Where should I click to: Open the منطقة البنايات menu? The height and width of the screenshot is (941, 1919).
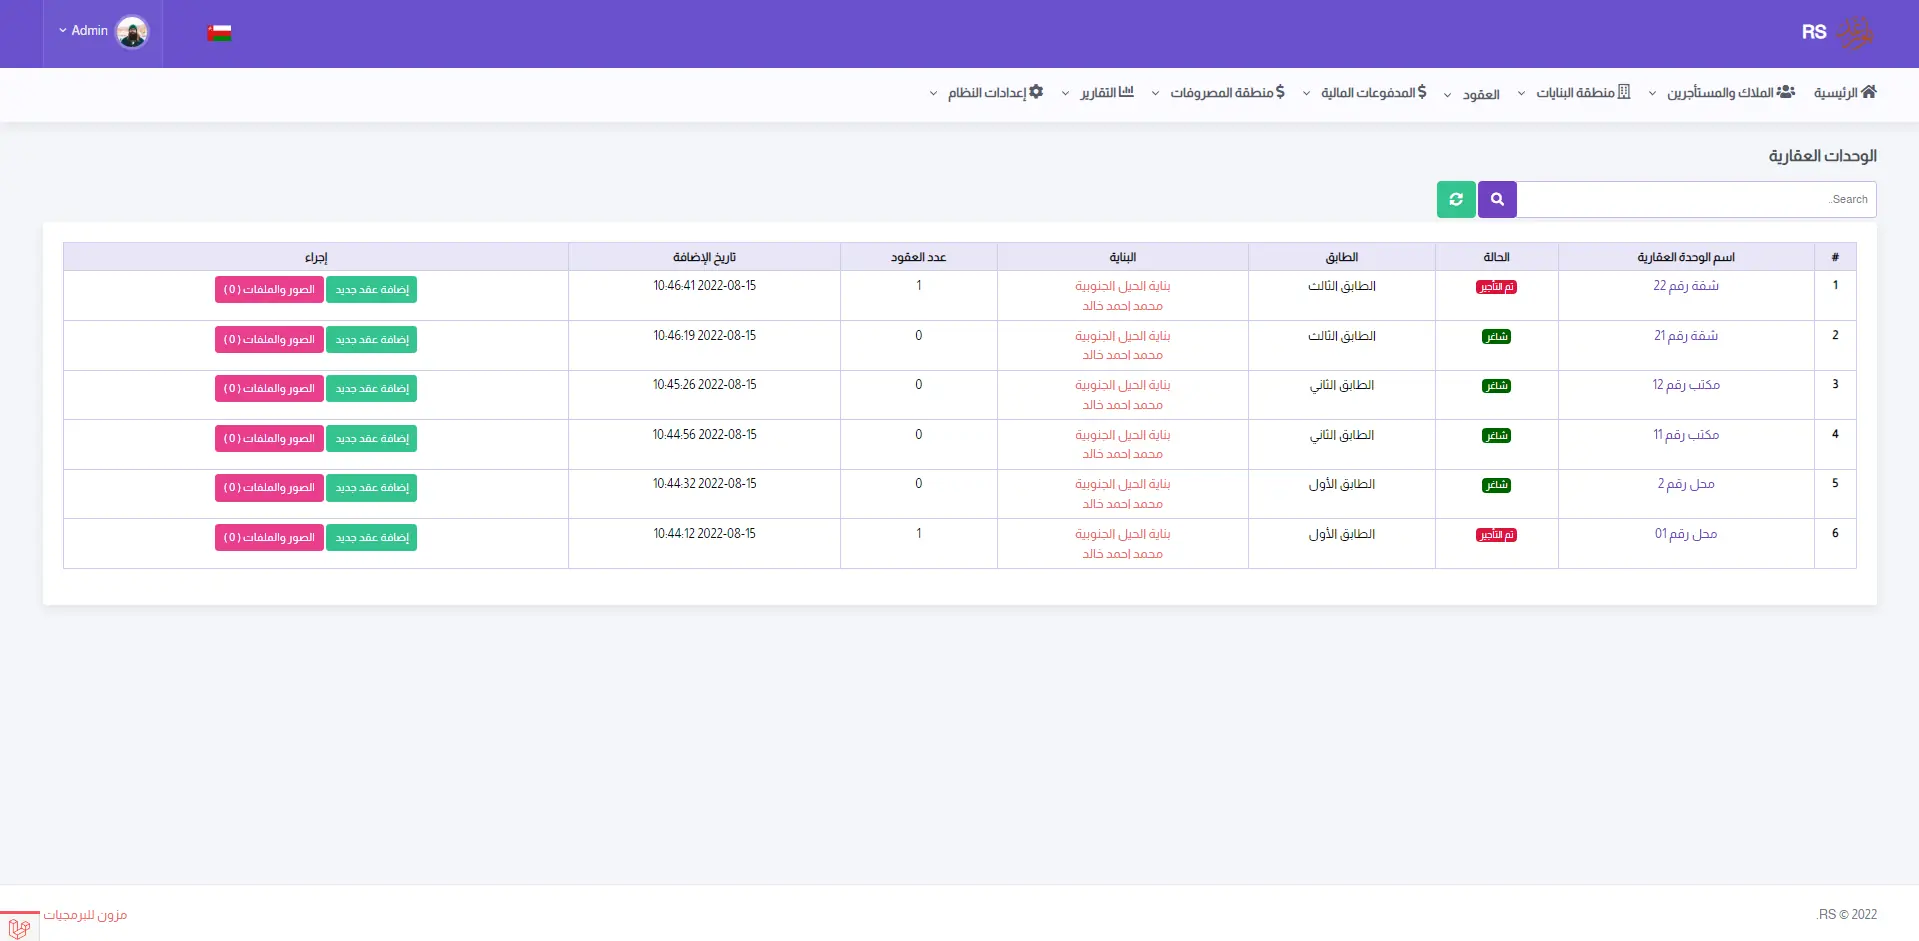(1575, 93)
